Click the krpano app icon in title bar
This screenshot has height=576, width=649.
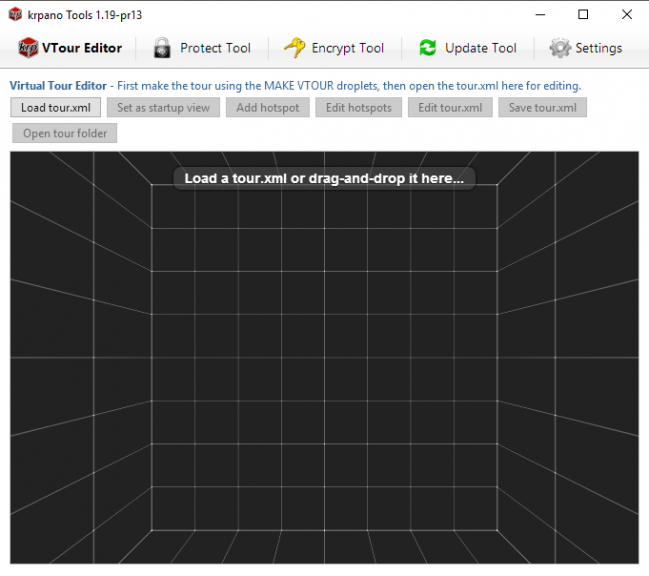15,14
